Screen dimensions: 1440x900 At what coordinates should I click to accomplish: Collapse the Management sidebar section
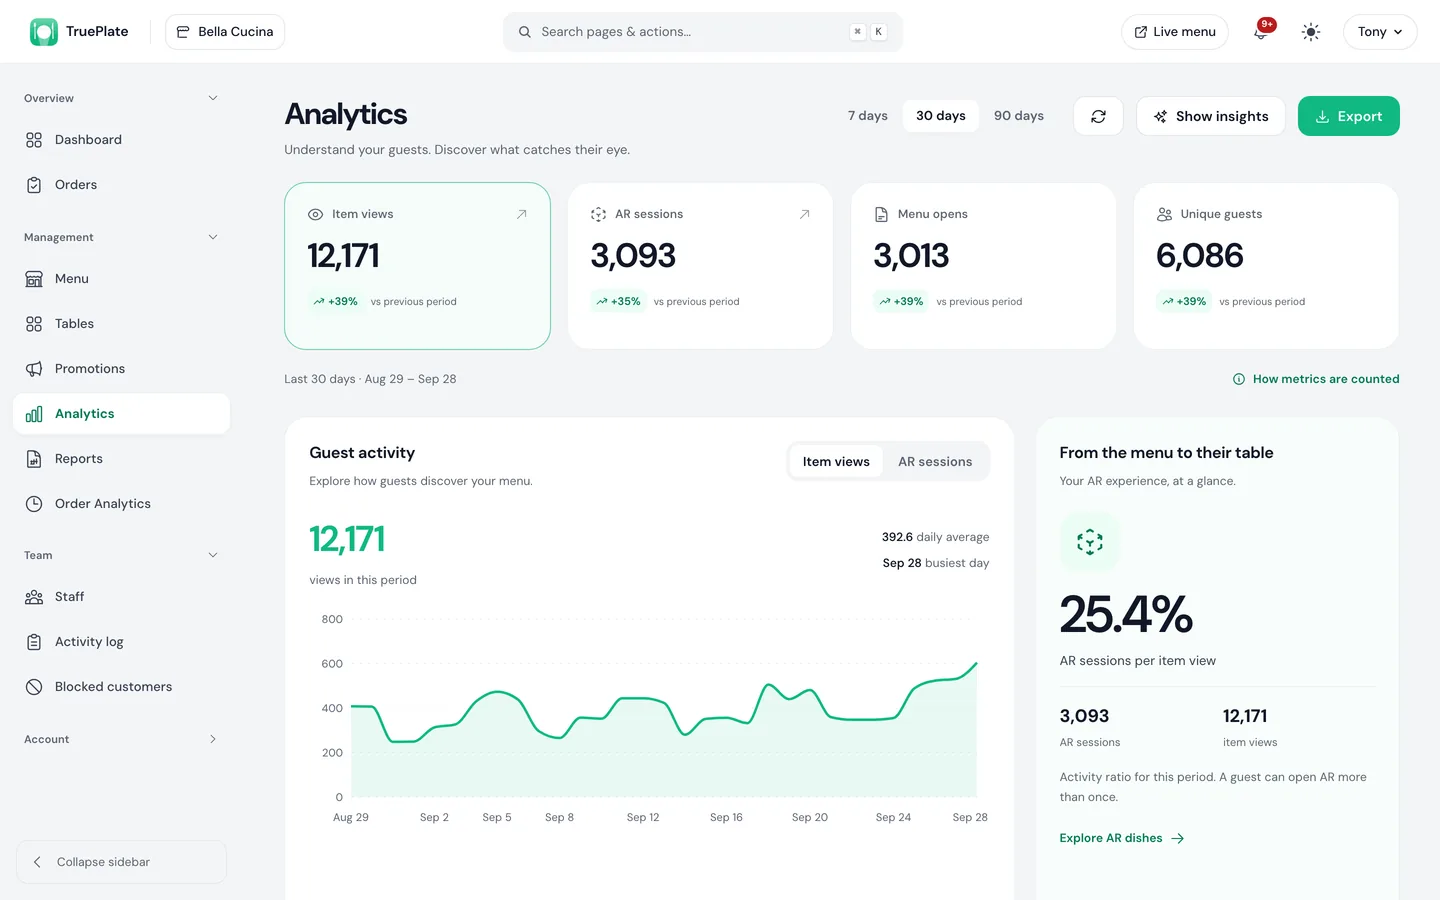coord(213,237)
